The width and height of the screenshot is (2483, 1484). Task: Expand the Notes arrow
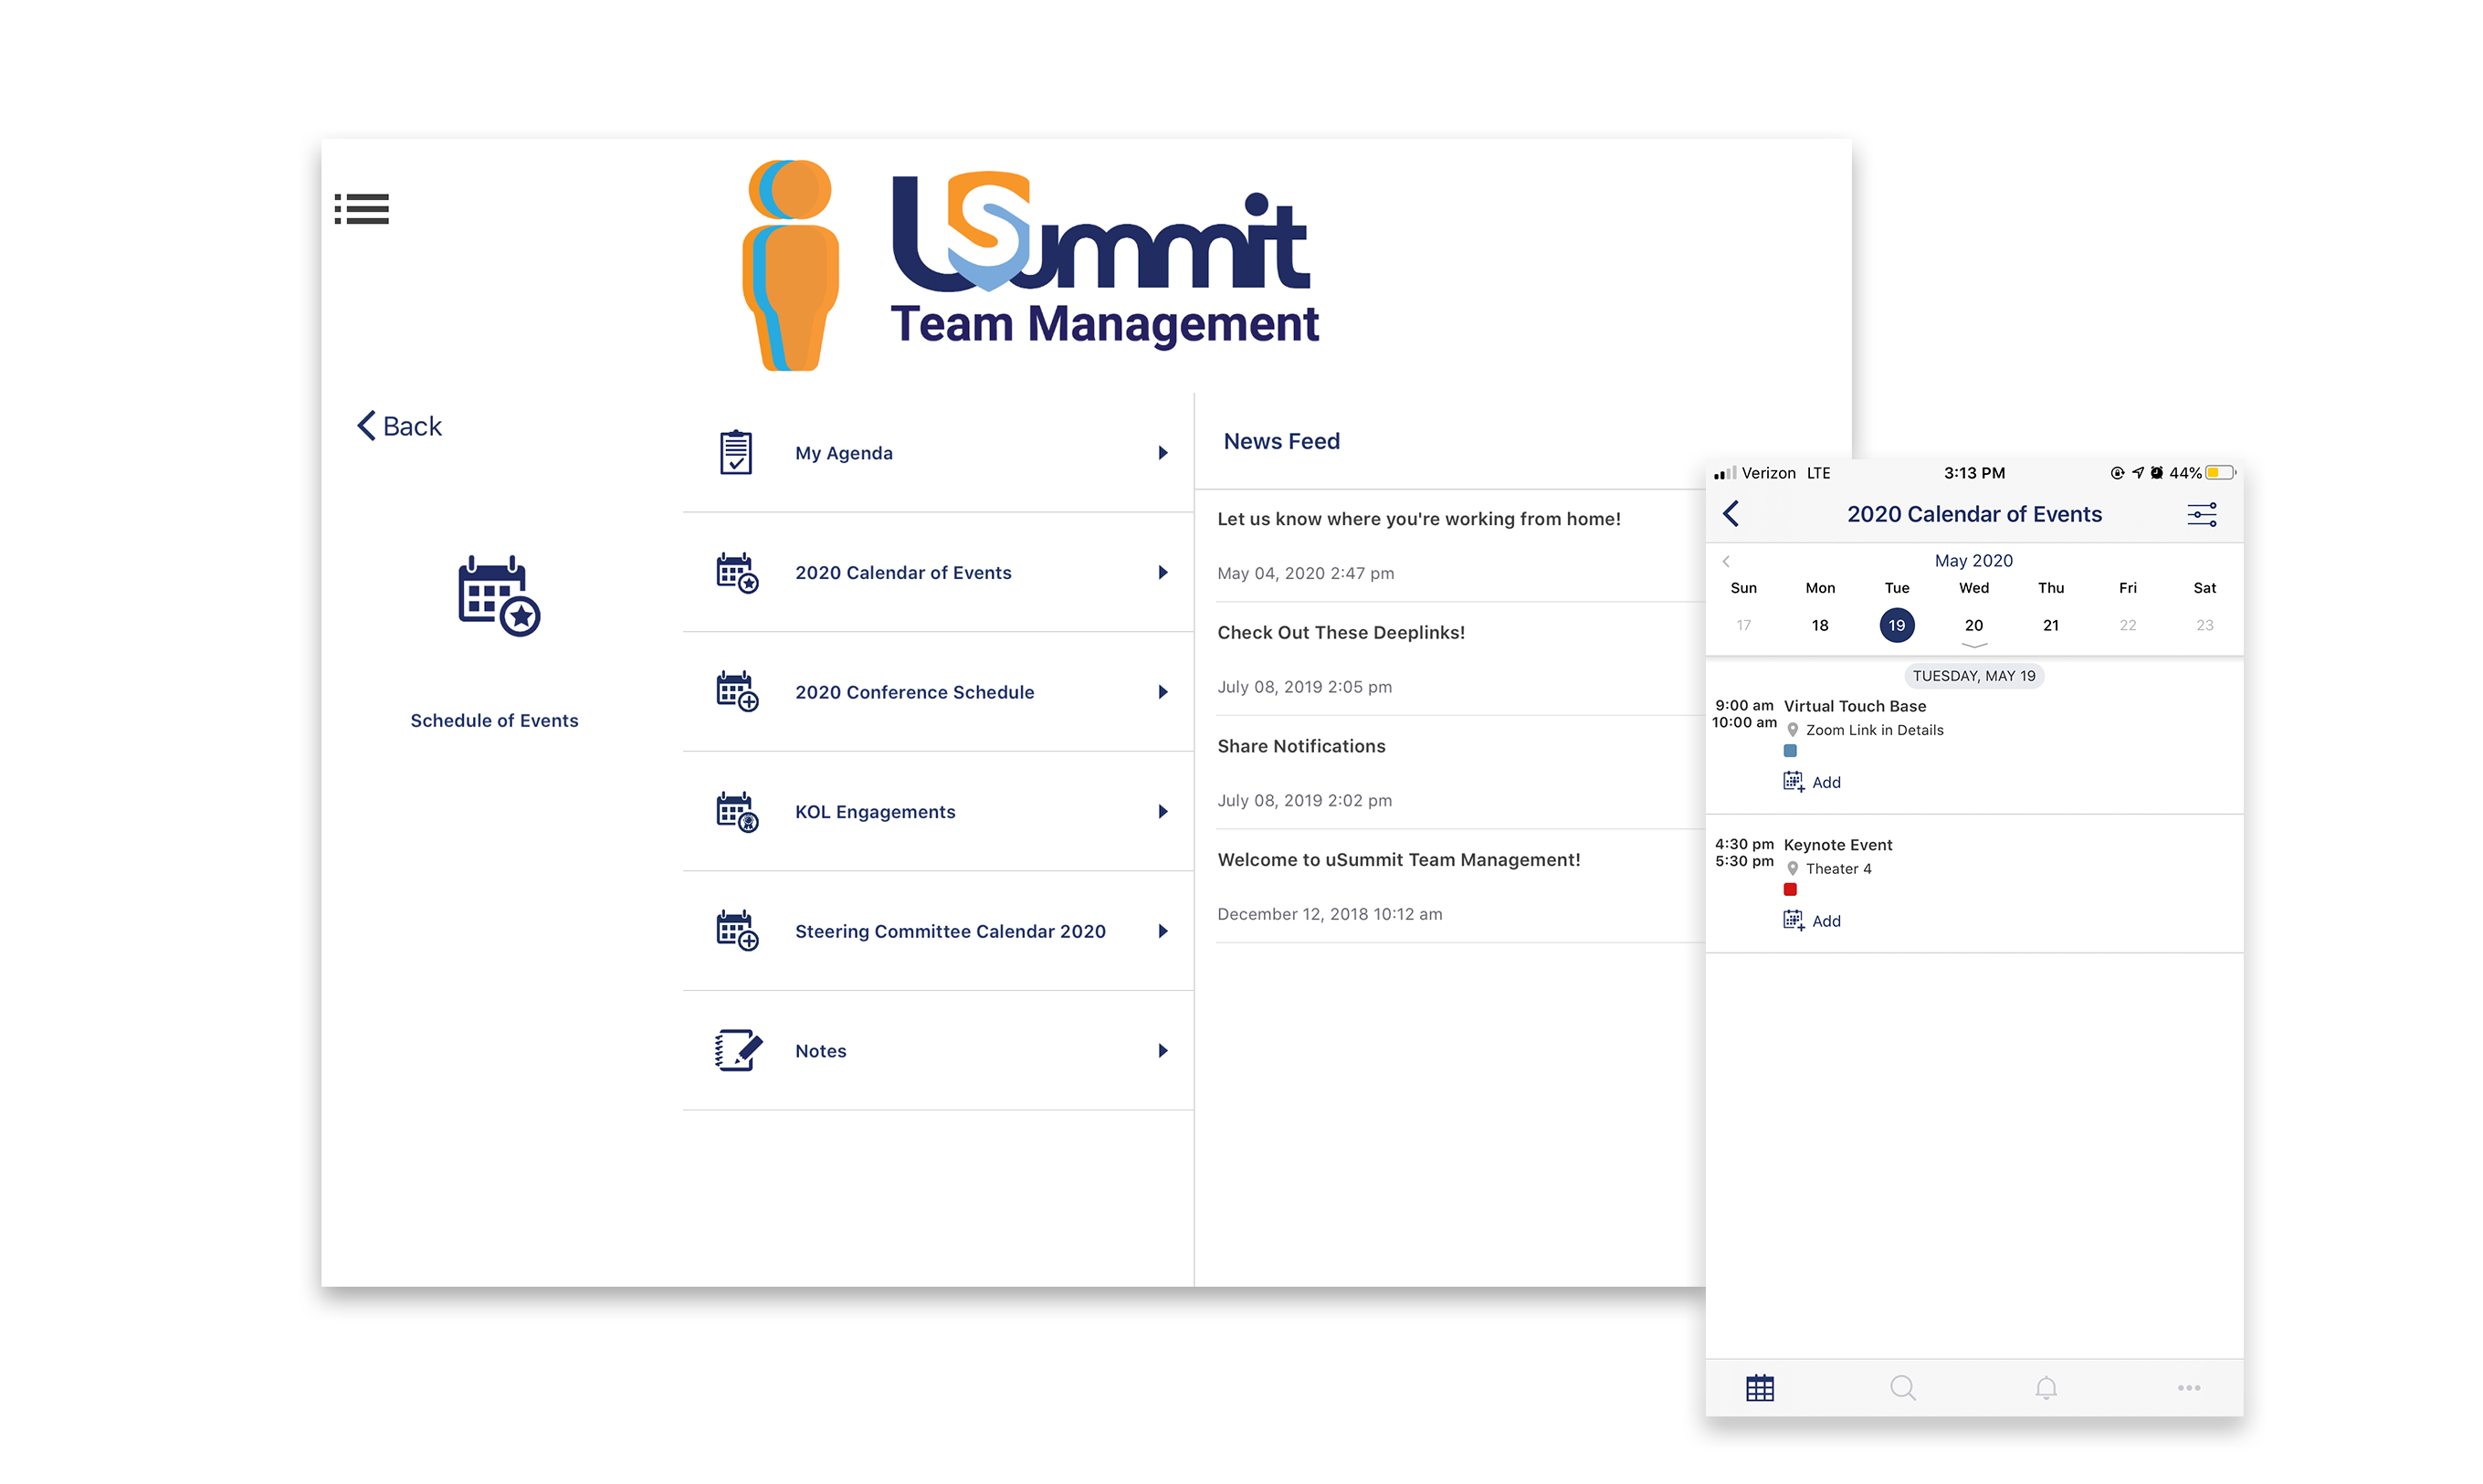point(1162,1050)
